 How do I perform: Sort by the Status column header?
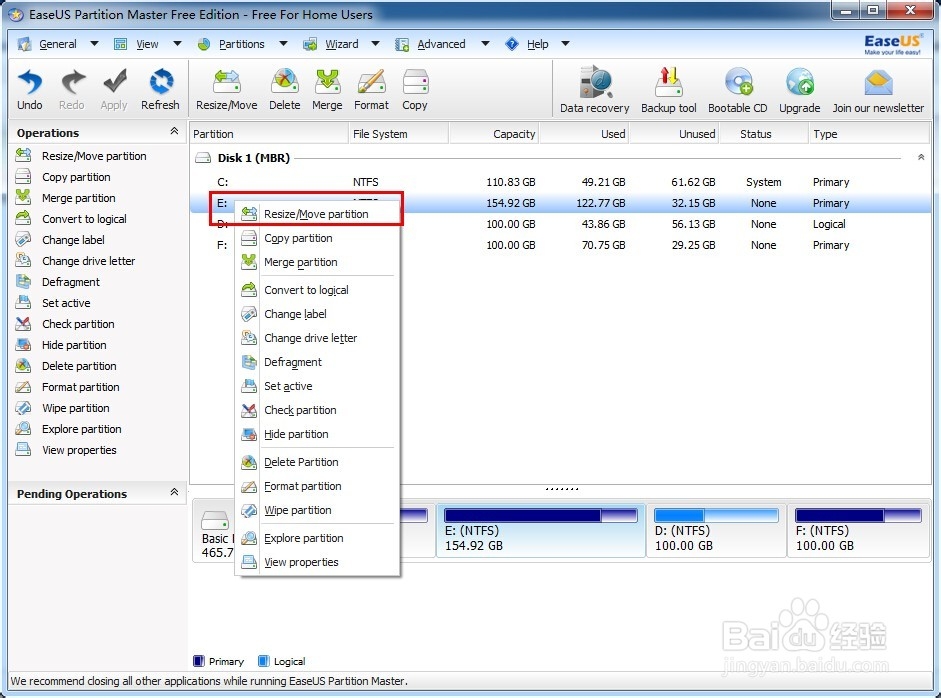764,134
